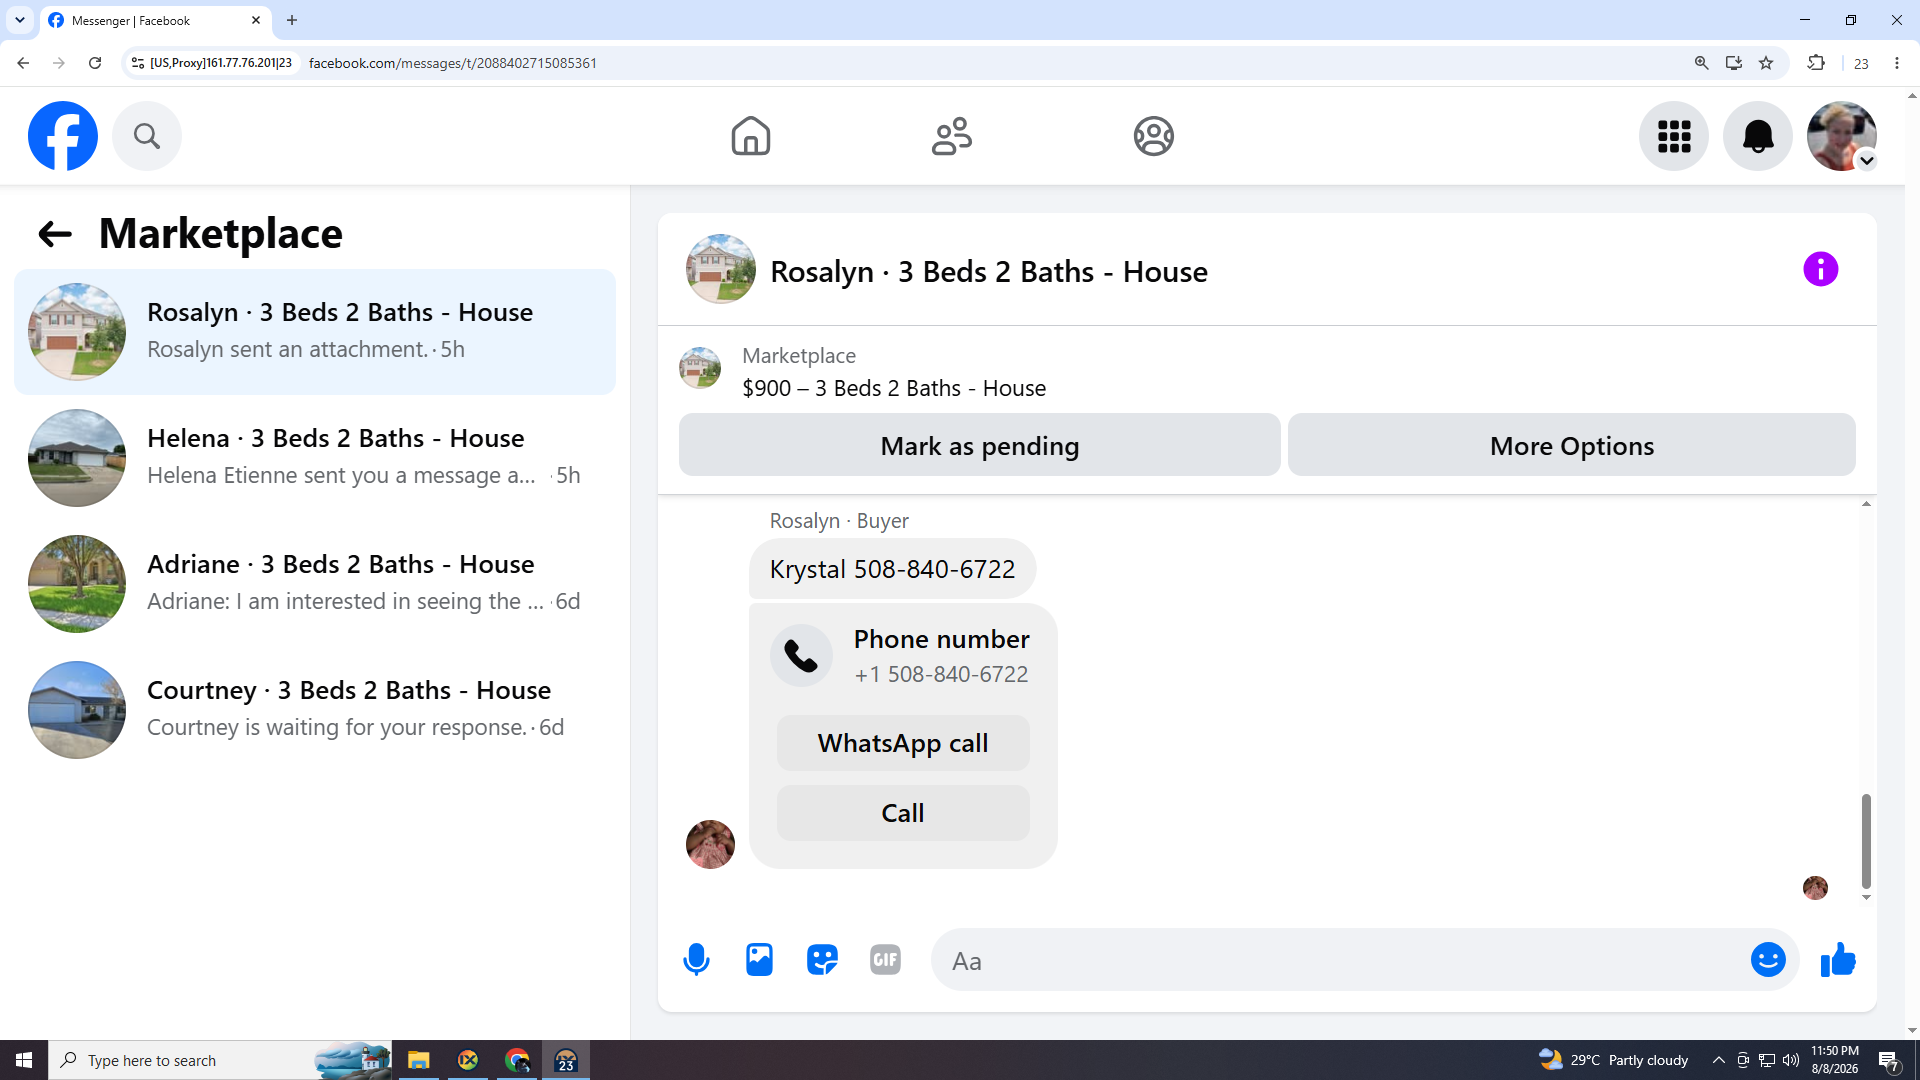This screenshot has width=1920, height=1080.
Task: Open the seen-by avatar read receipt
Action: pyautogui.click(x=1815, y=888)
